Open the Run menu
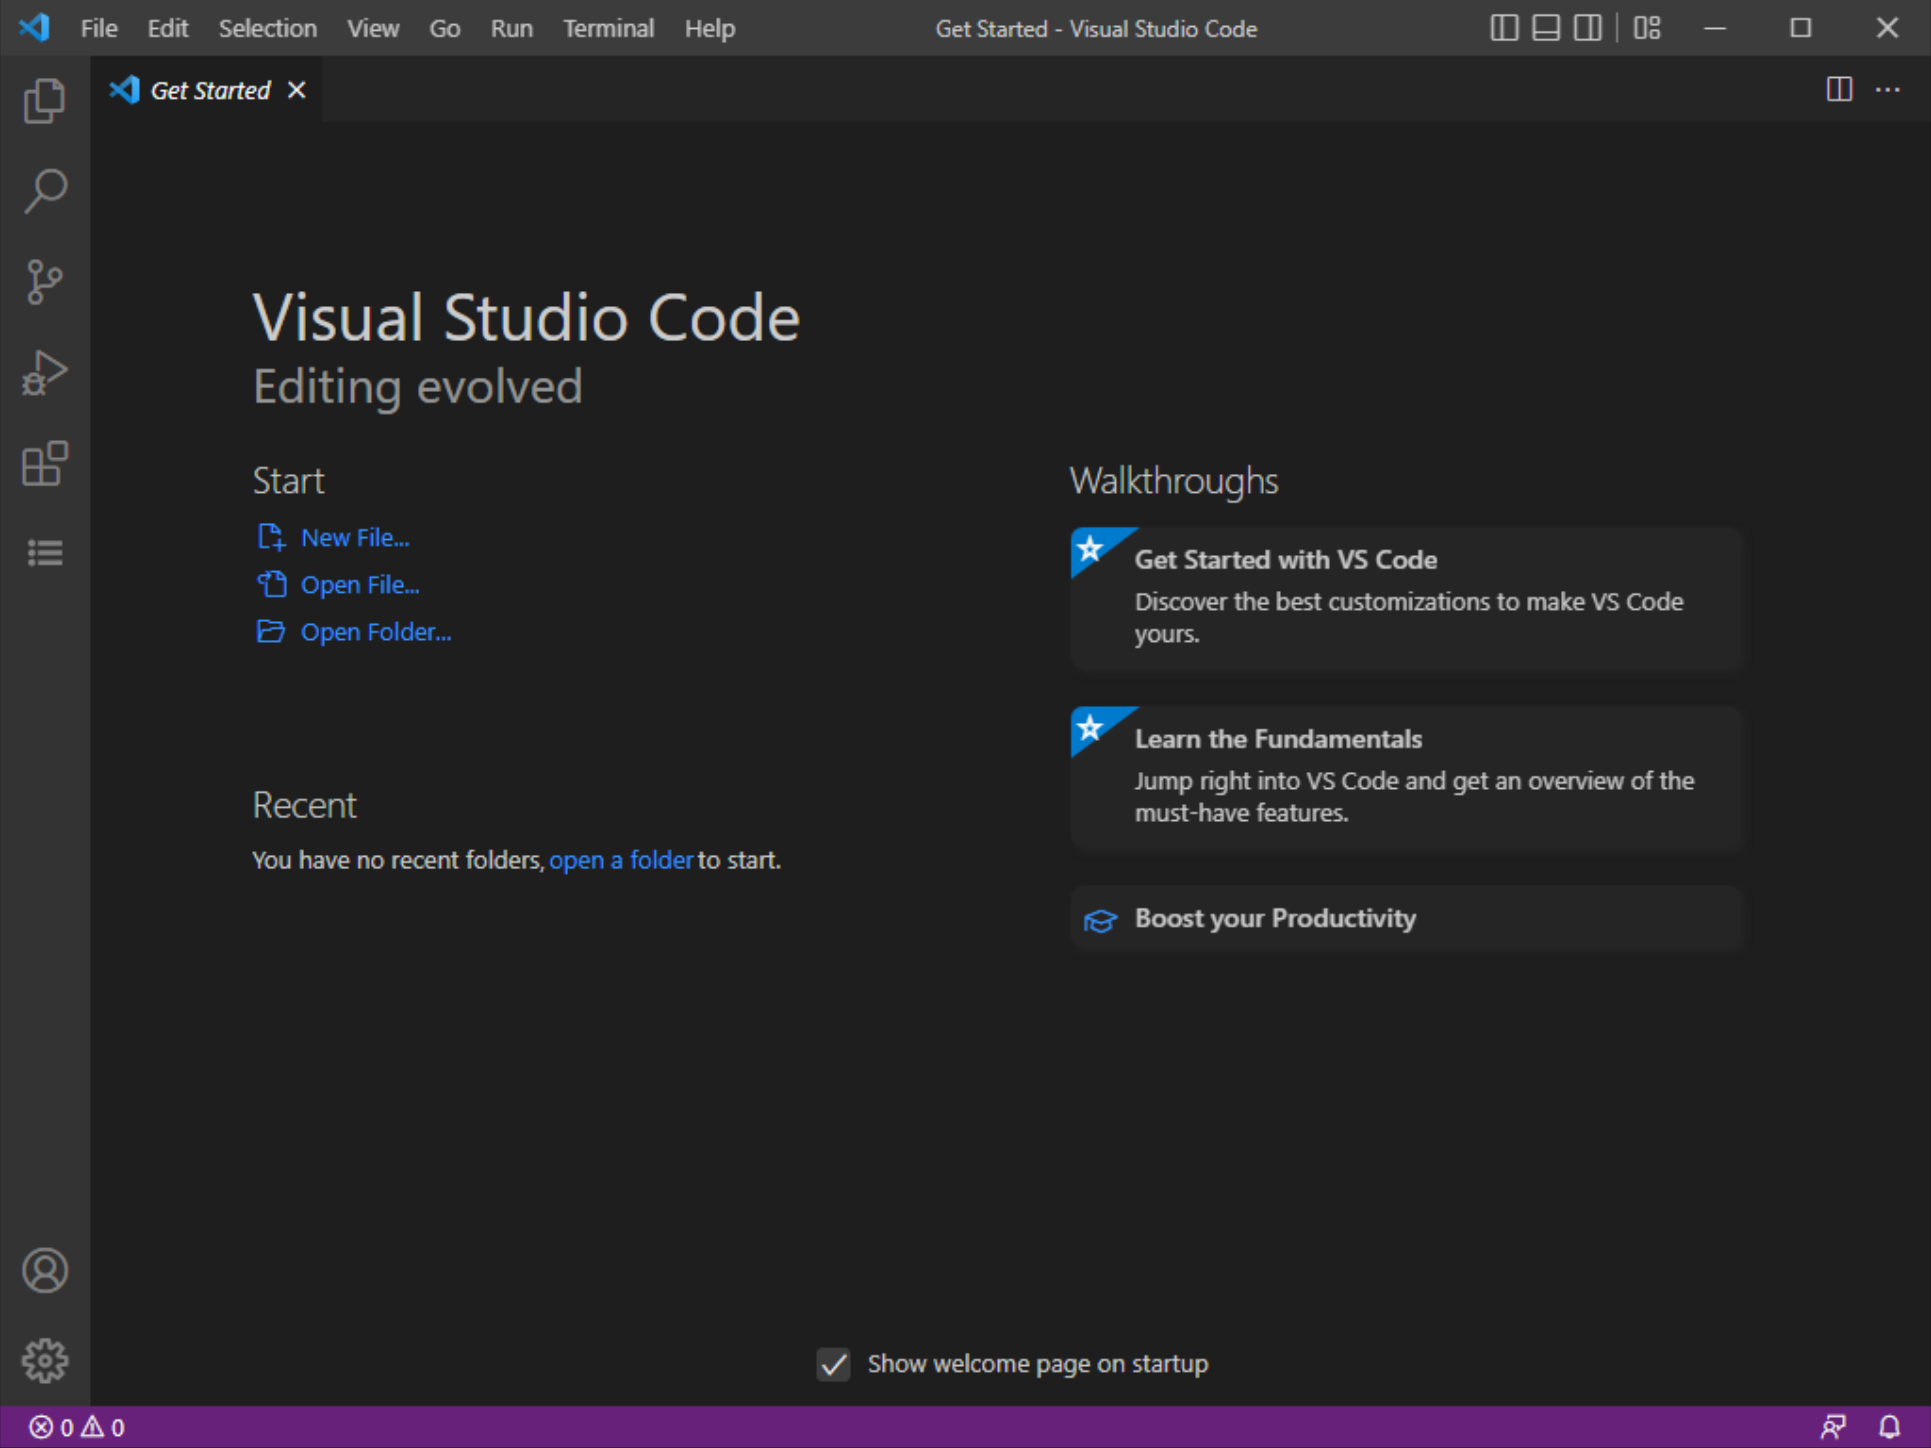Screen dimensions: 1931x1448 511,28
